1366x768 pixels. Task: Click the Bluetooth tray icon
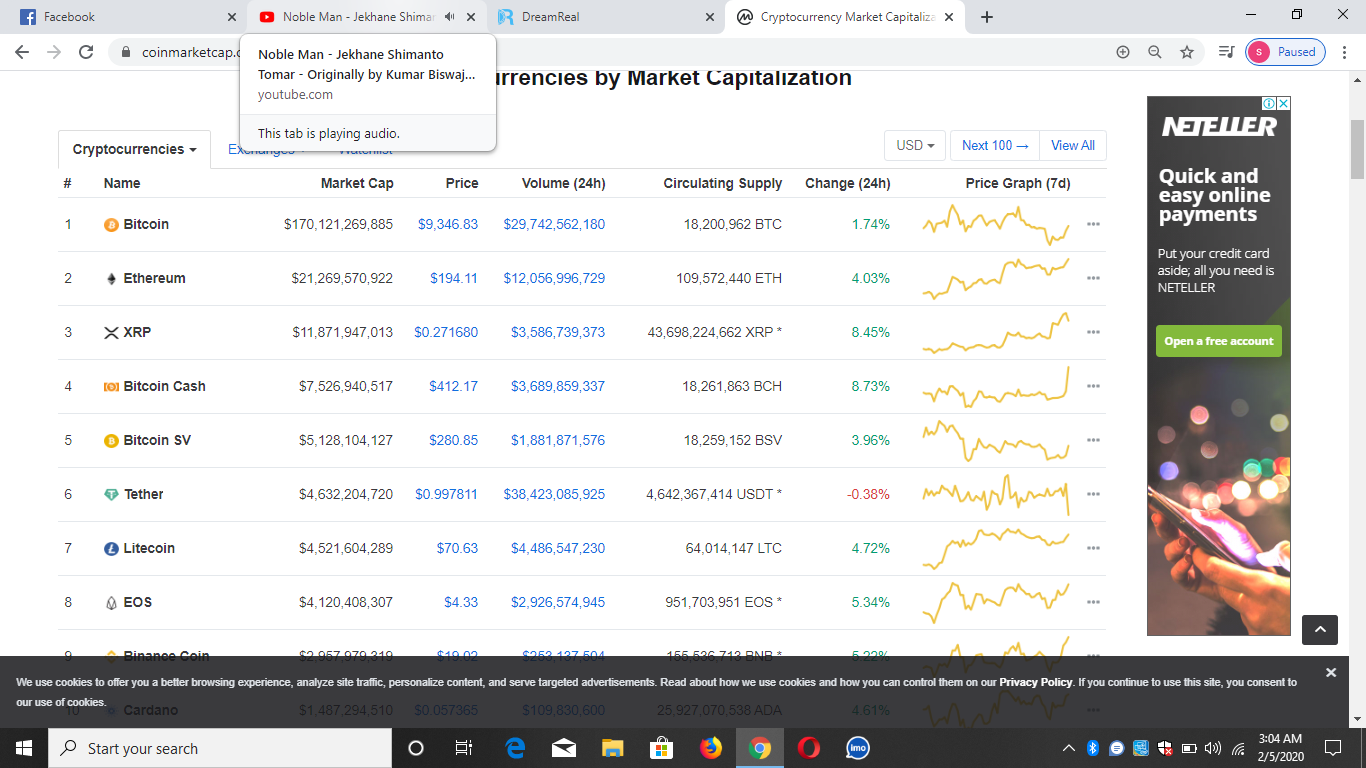pyautogui.click(x=1093, y=748)
